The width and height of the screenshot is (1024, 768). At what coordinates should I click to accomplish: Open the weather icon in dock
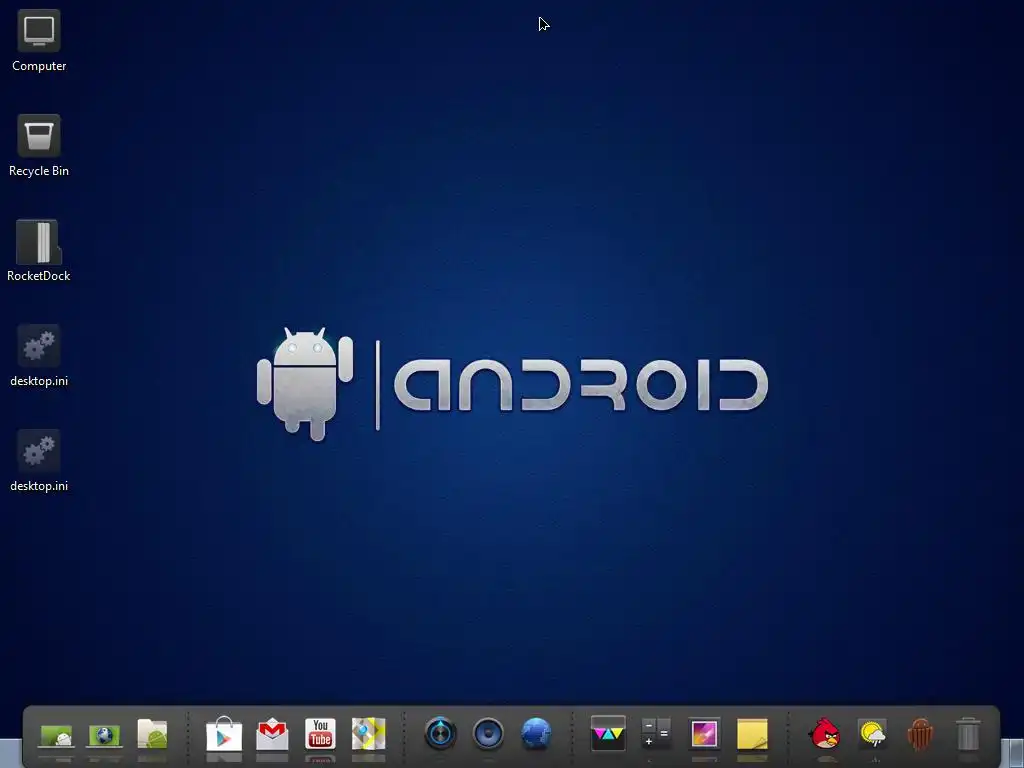coord(872,733)
